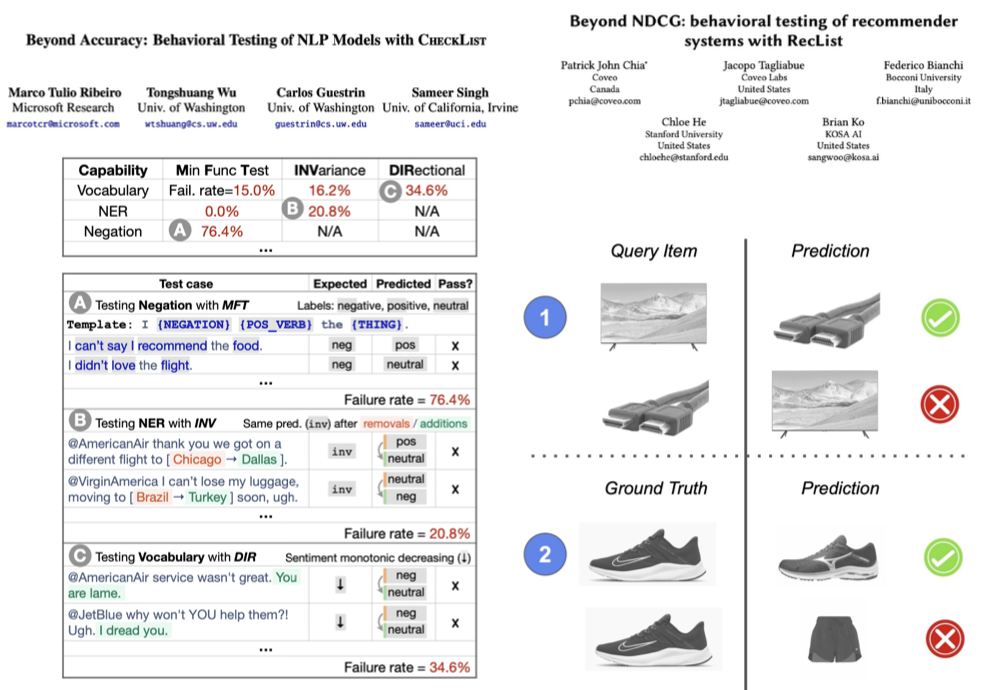Open the marcotcr@microsoft.com email link
Screen dimensions: 986x690
point(62,124)
